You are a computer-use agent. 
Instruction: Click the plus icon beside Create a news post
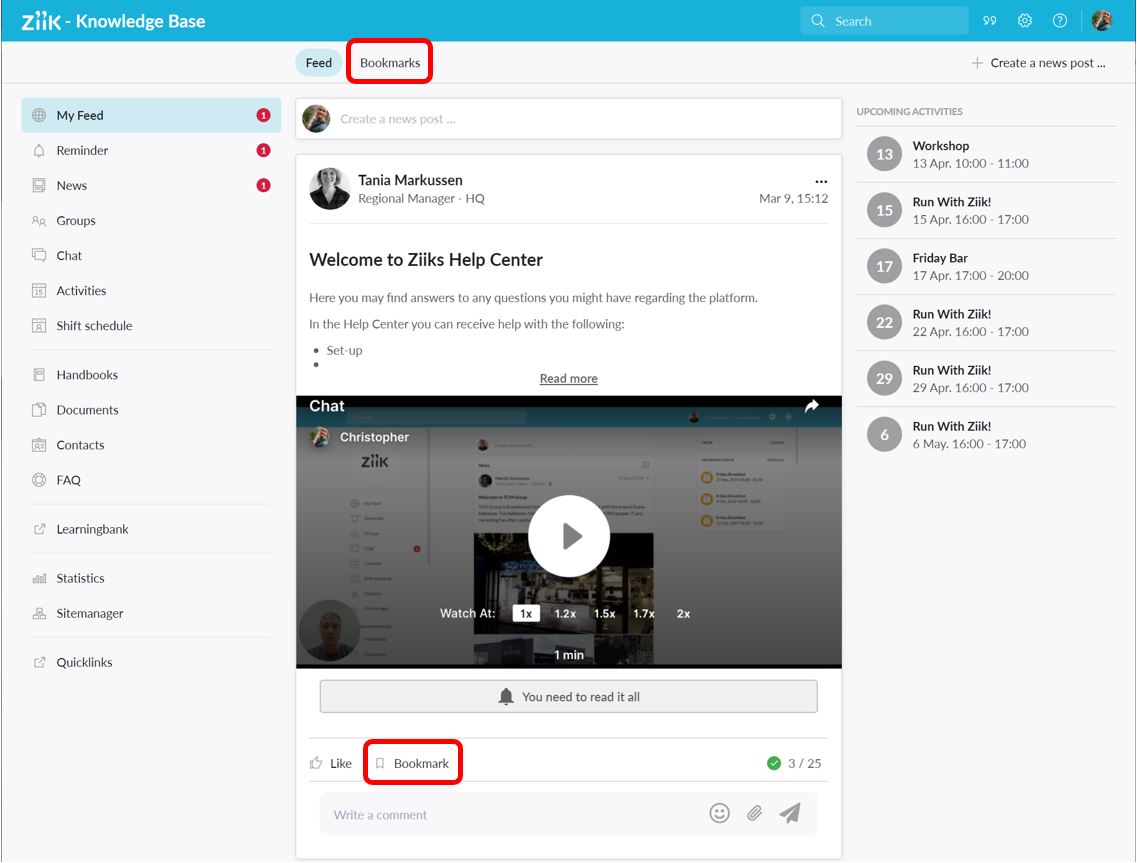(x=977, y=63)
